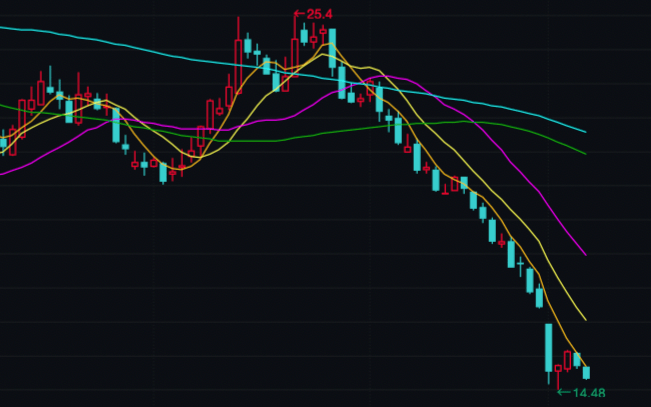Click the right end of the green average line
651x407 pixels.
pos(585,154)
